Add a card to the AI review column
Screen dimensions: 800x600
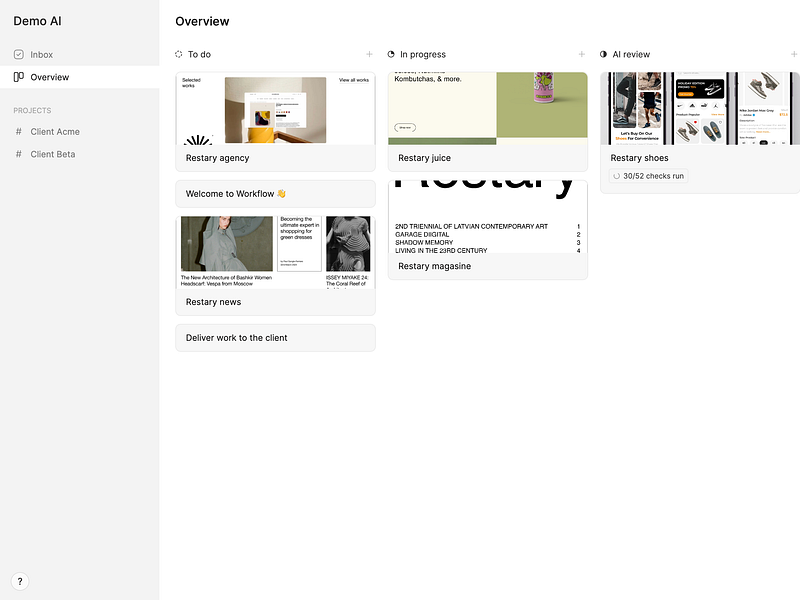coord(794,54)
